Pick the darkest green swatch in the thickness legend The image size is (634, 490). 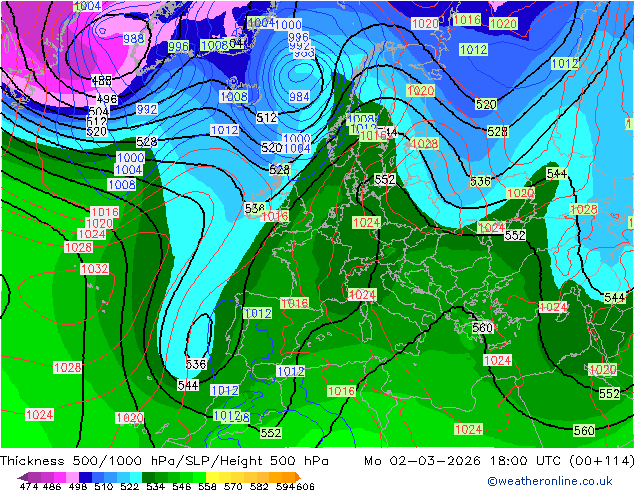148,477
